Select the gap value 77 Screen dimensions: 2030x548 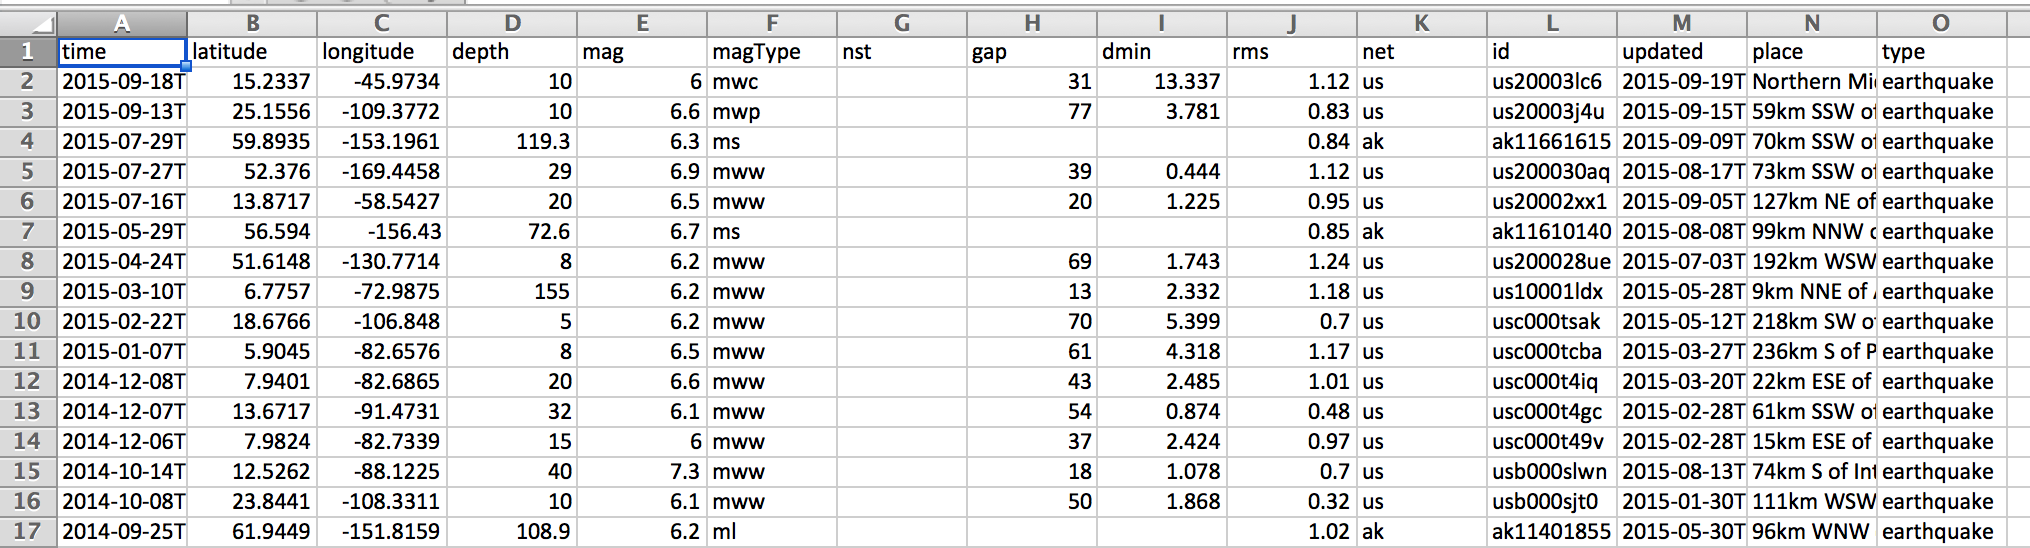(1032, 112)
